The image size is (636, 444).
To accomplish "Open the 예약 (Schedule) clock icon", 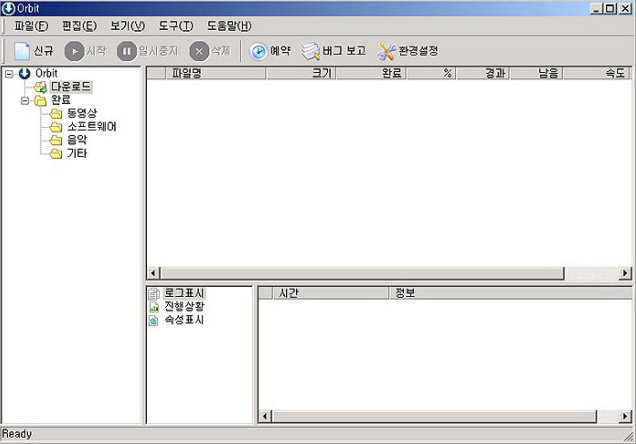I will point(258,51).
